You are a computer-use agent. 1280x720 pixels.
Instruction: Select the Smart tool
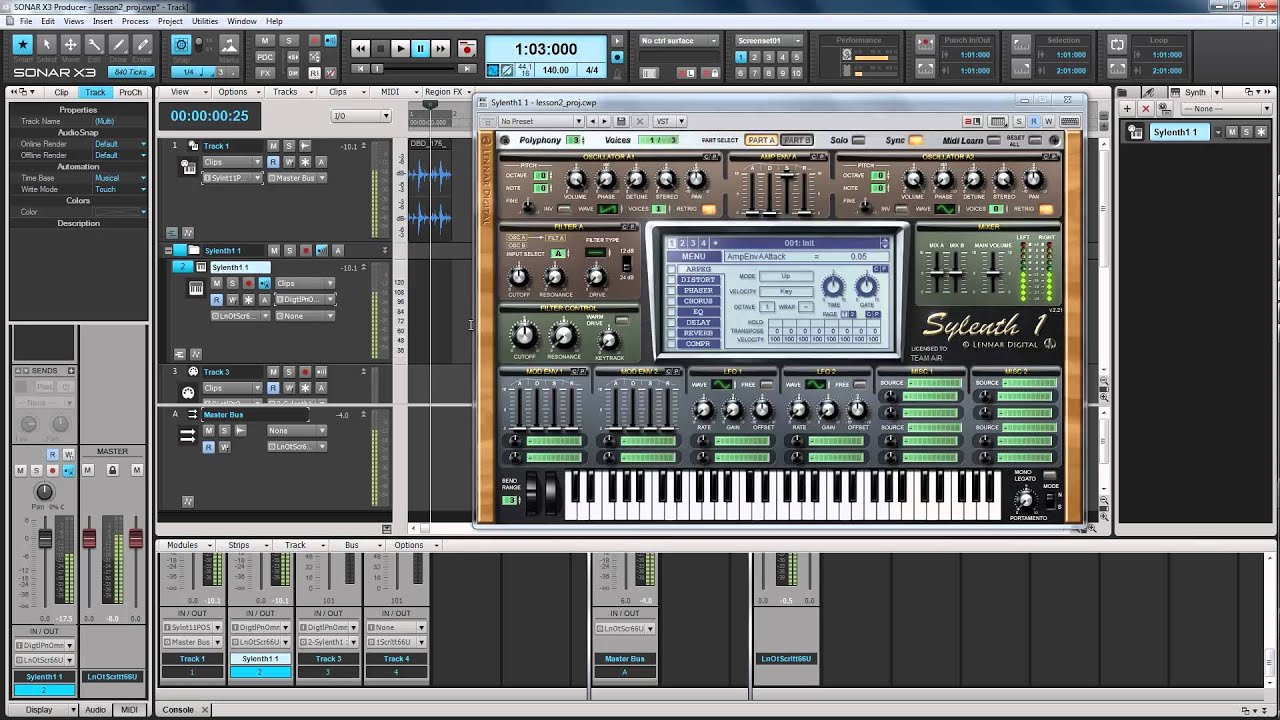click(22, 44)
